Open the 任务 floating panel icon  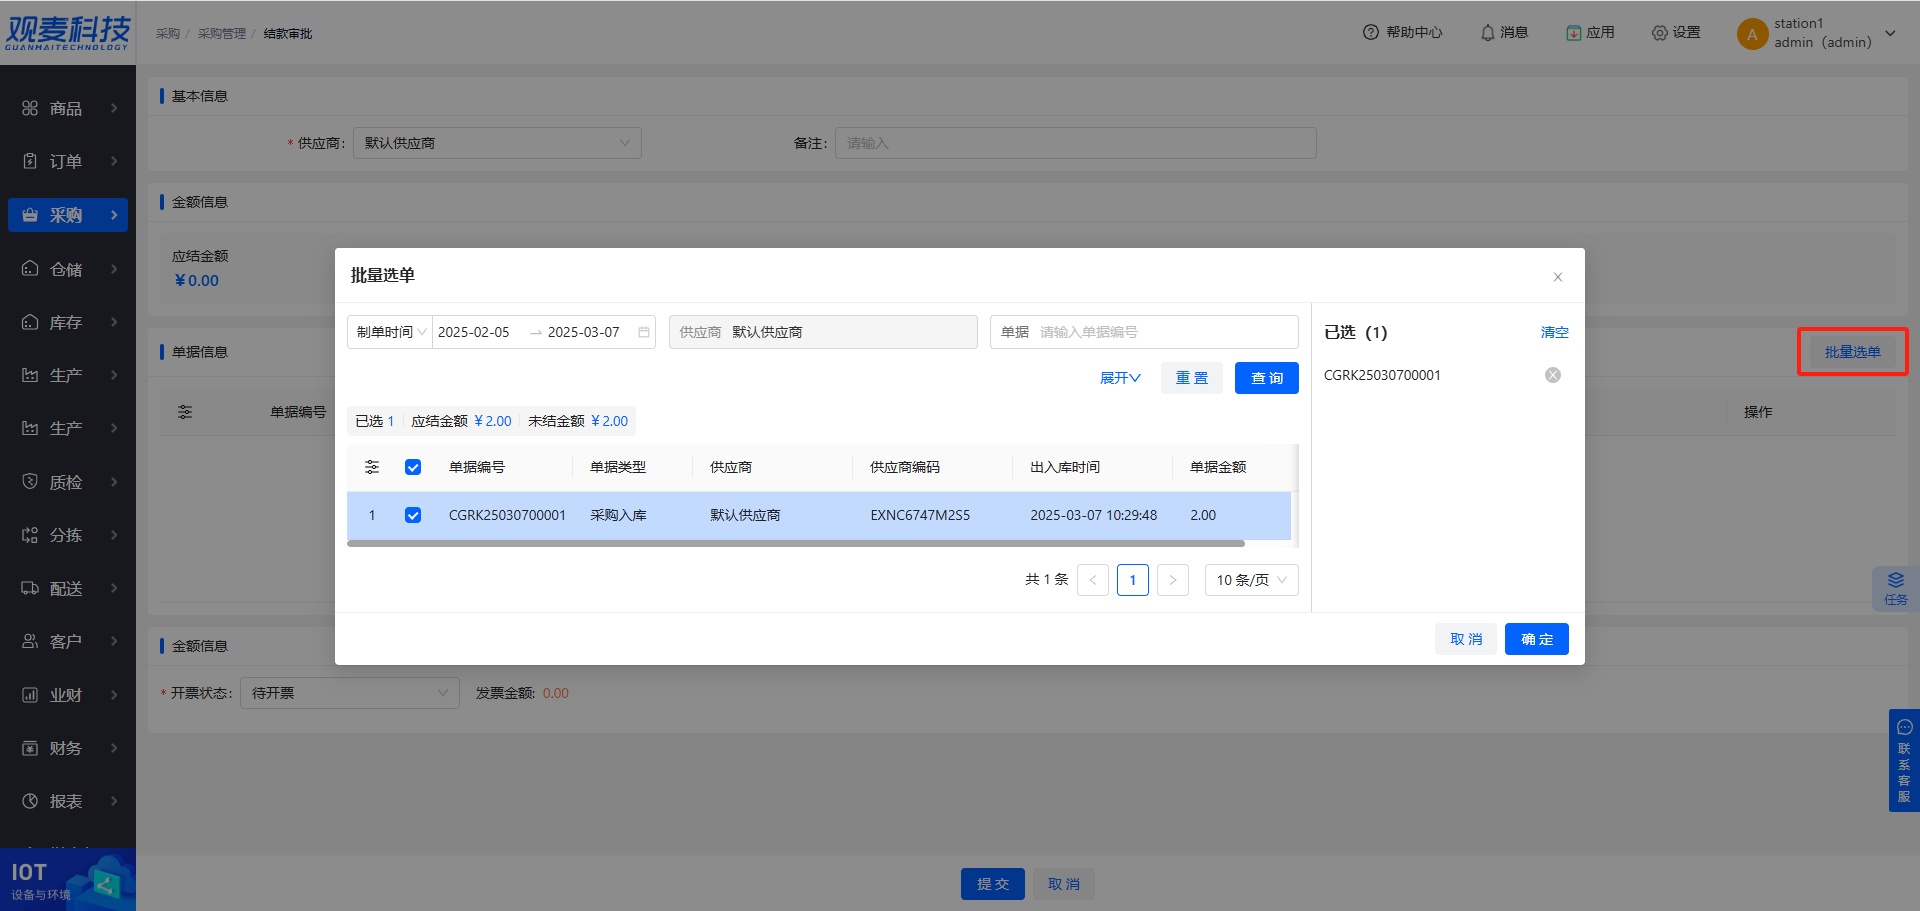pos(1896,588)
